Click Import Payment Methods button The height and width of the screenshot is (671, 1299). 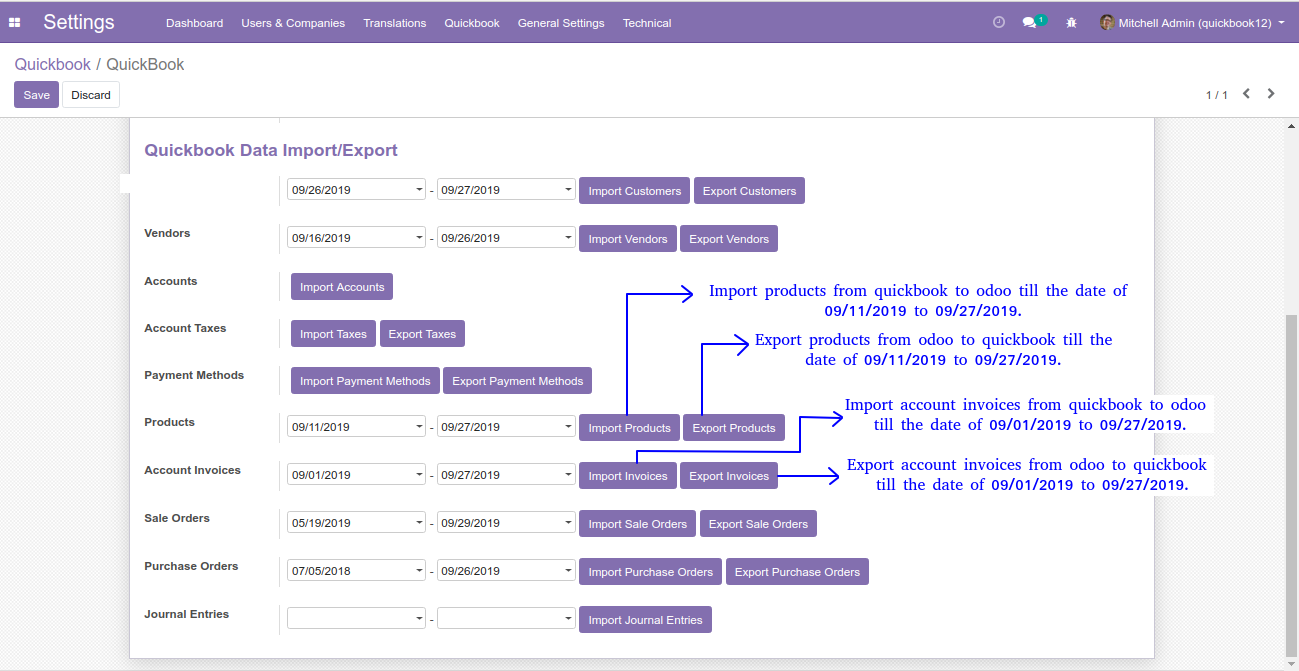tap(365, 381)
